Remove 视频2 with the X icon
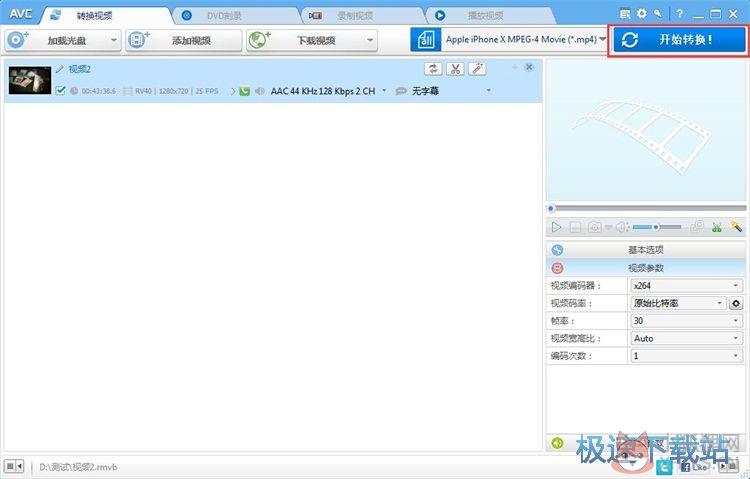 (x=529, y=67)
